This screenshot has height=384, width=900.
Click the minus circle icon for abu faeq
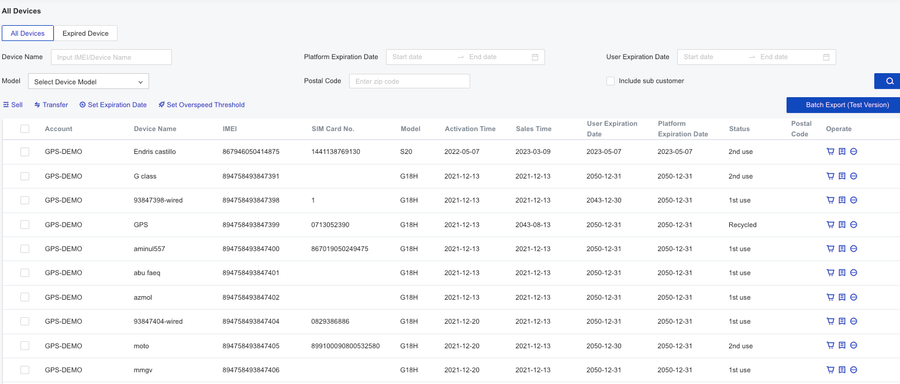pyautogui.click(x=854, y=273)
